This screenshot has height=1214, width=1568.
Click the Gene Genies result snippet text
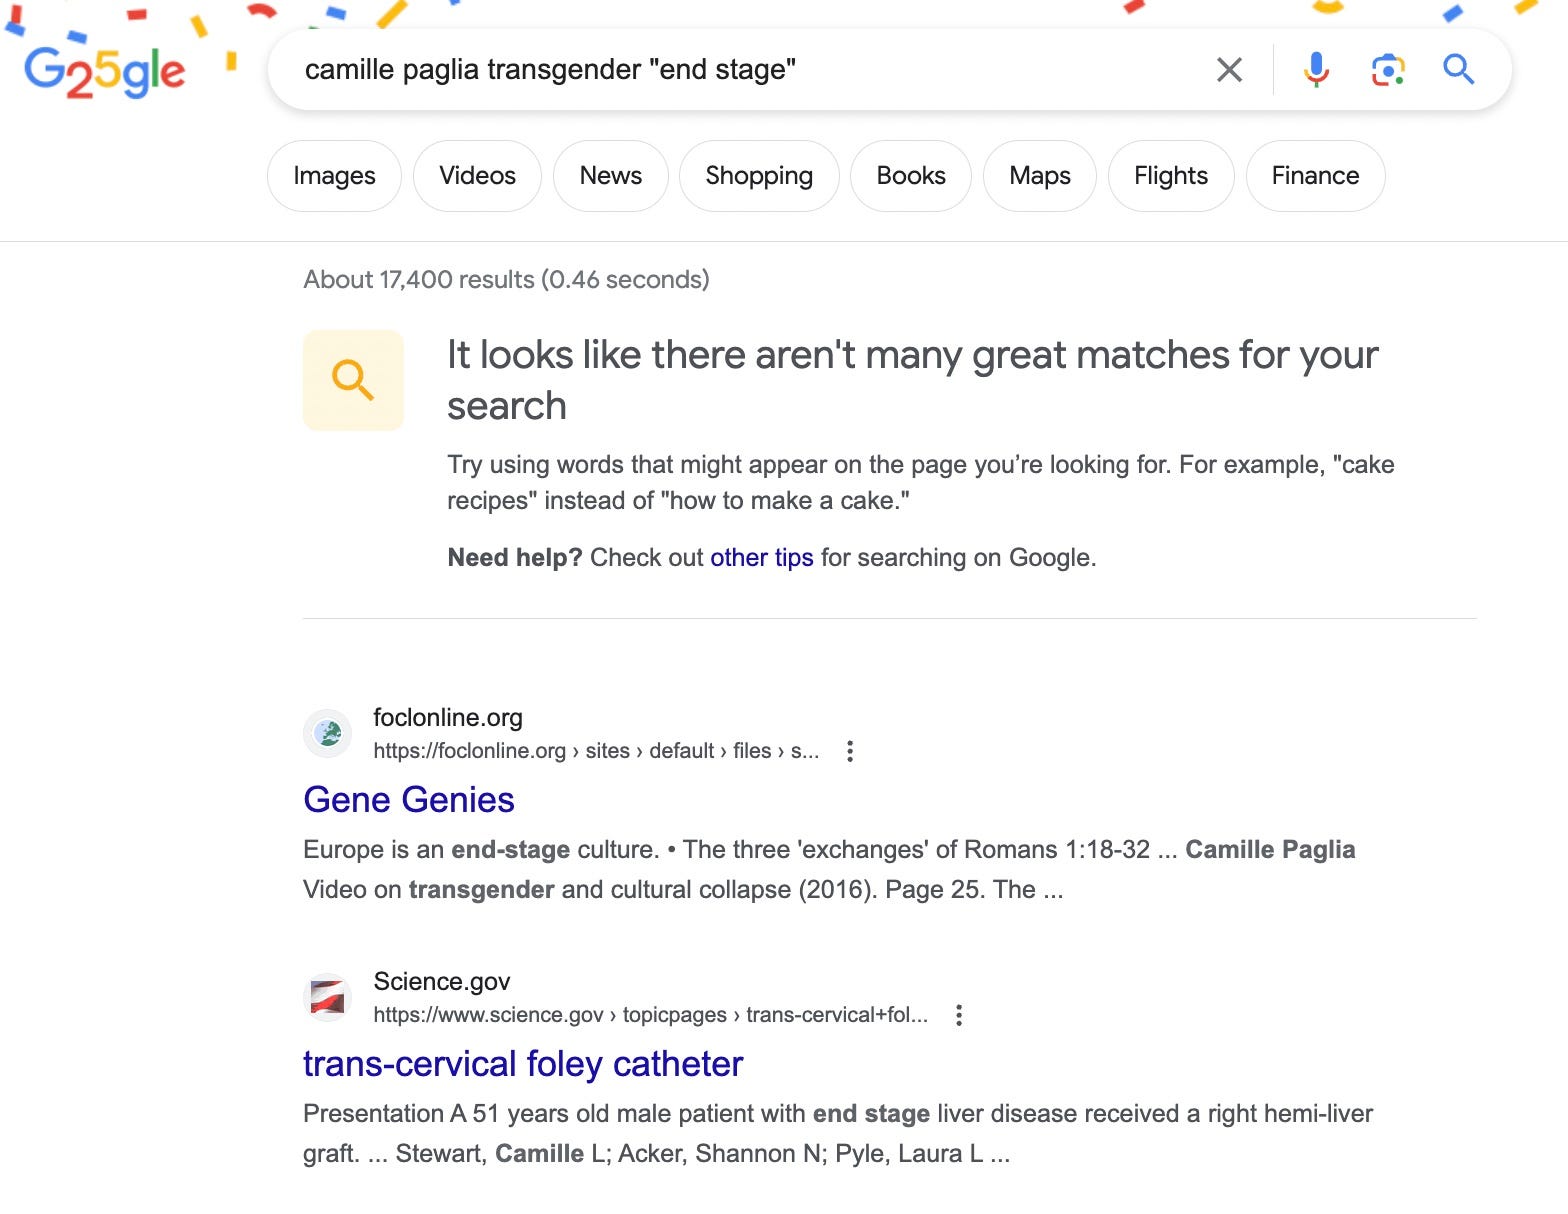click(x=829, y=870)
